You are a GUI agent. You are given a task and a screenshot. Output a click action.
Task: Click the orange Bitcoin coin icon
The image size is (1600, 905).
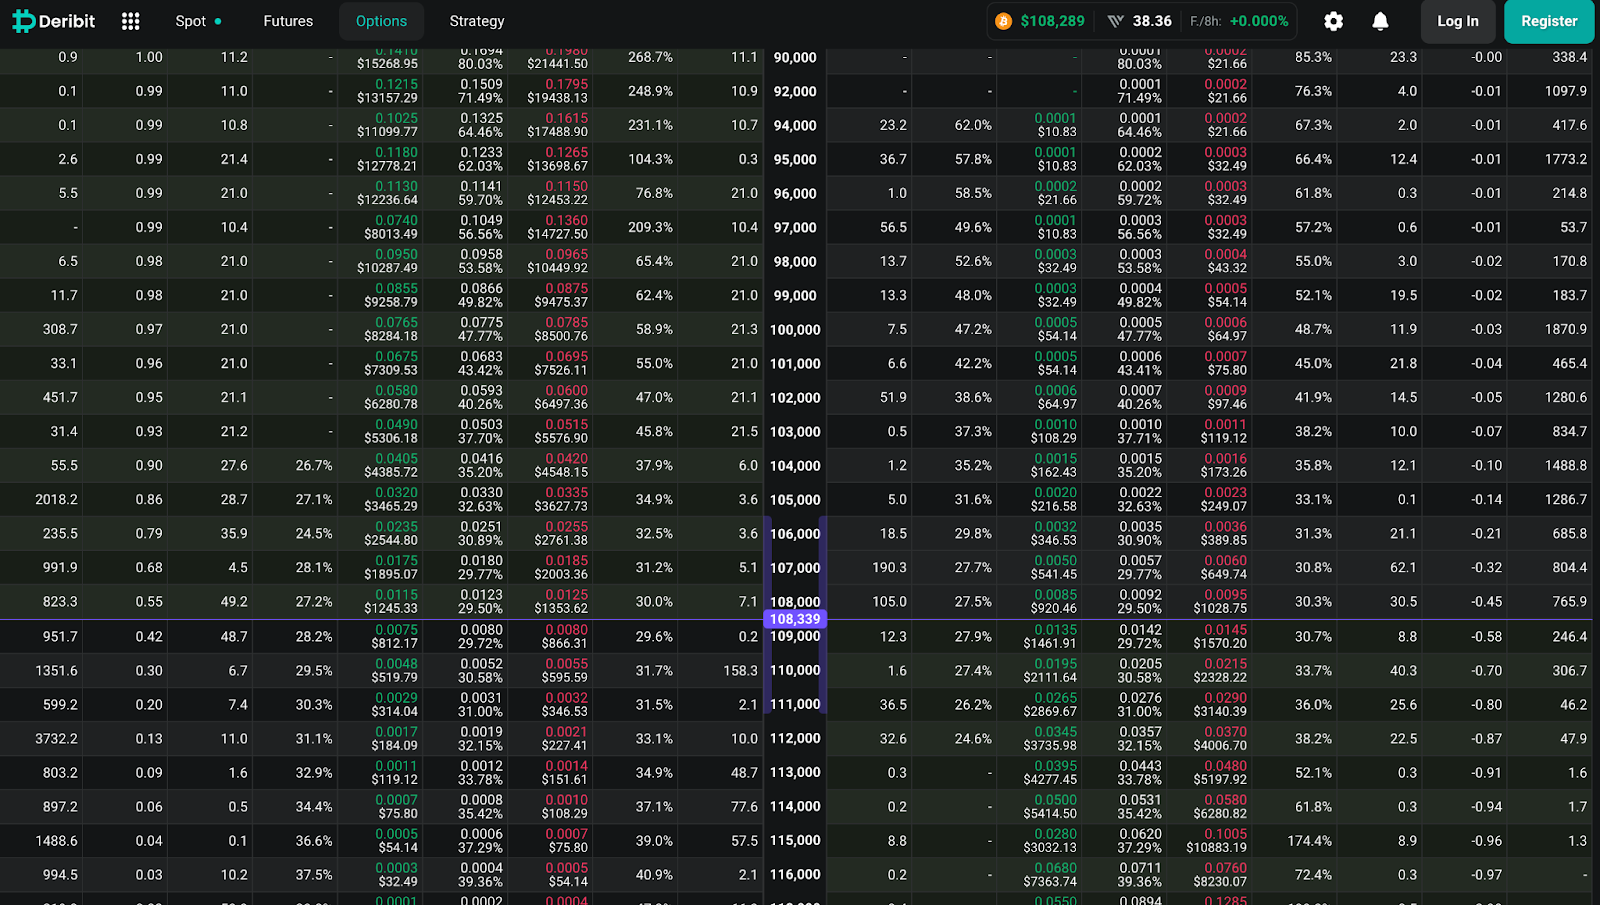point(1003,21)
